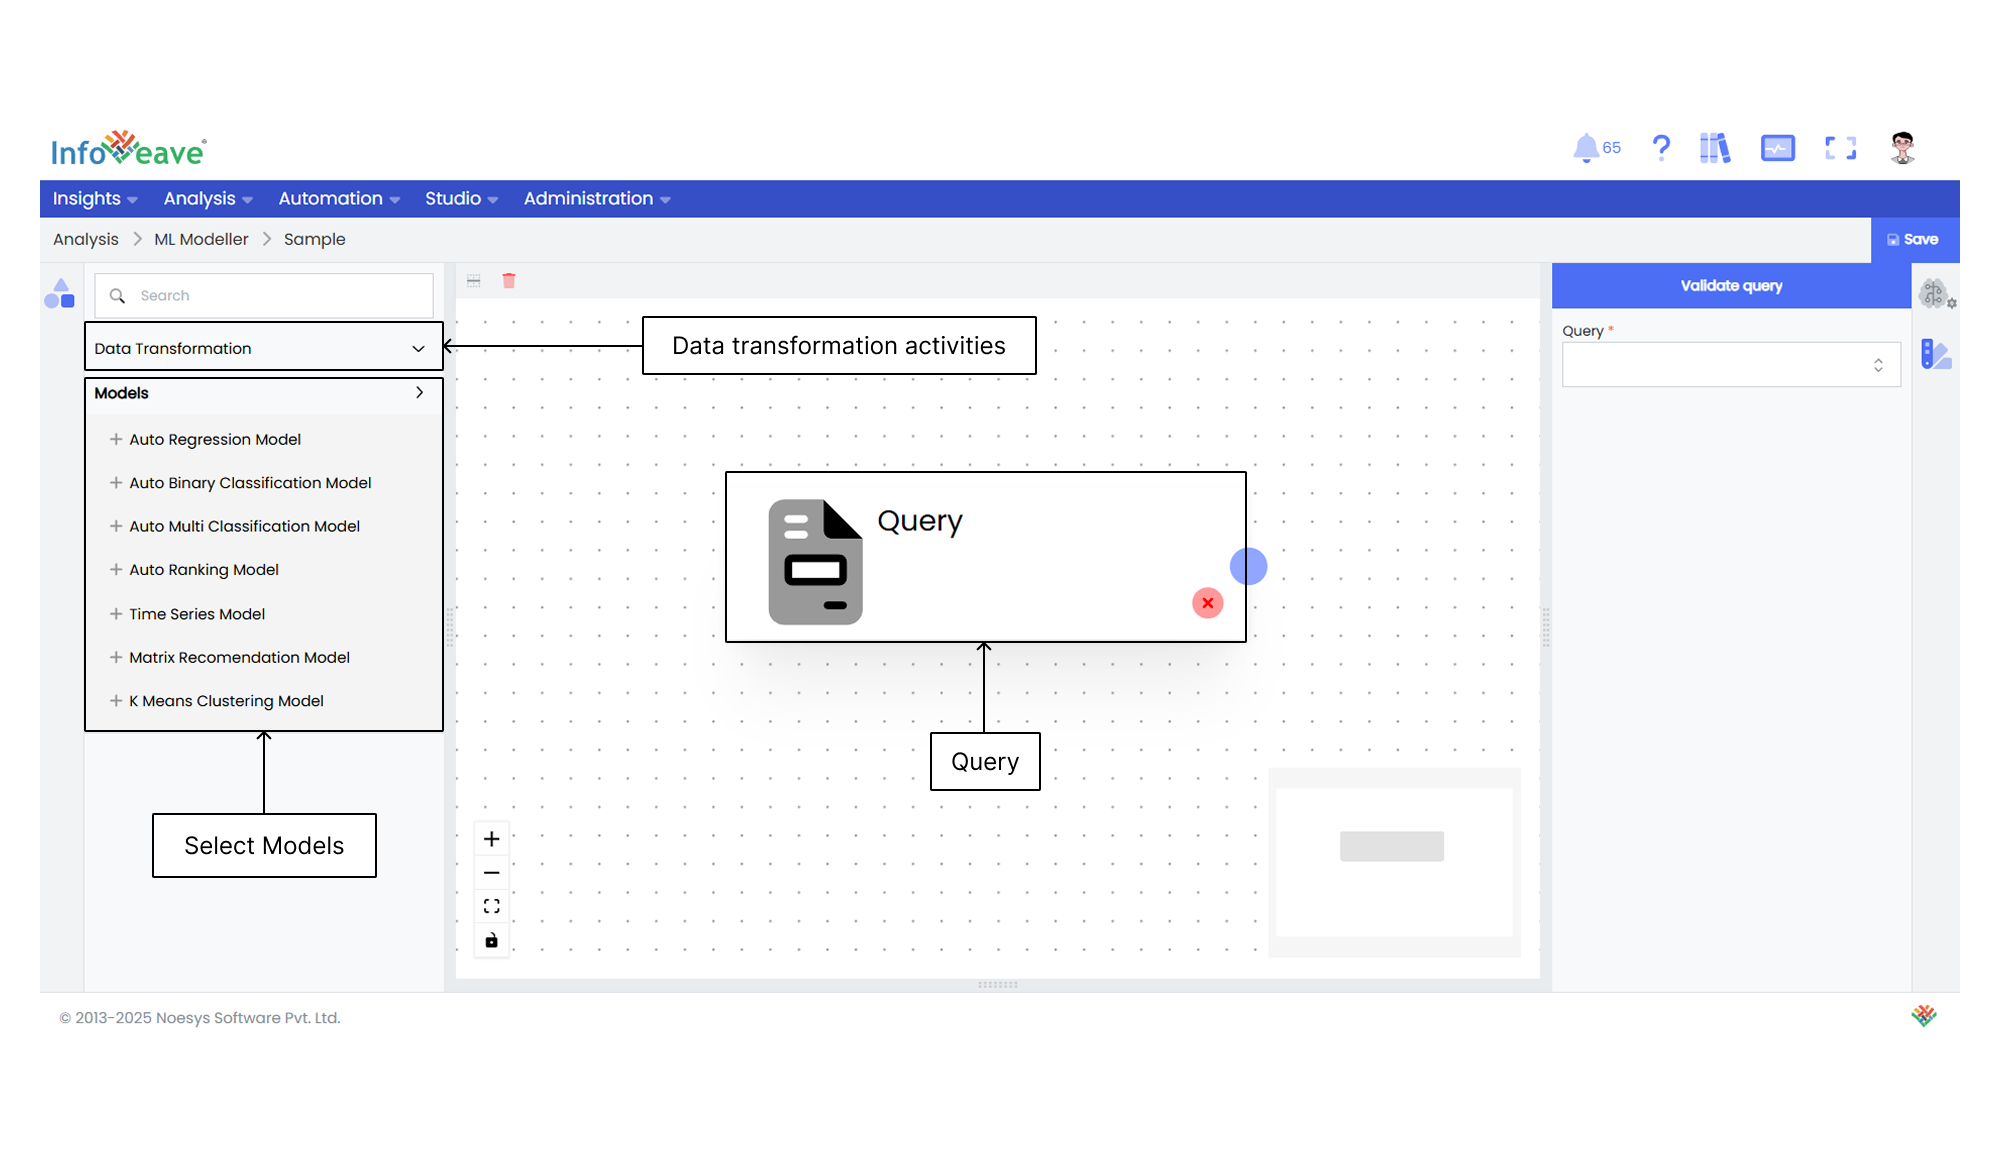Zoom in on the canvas

pyautogui.click(x=491, y=839)
